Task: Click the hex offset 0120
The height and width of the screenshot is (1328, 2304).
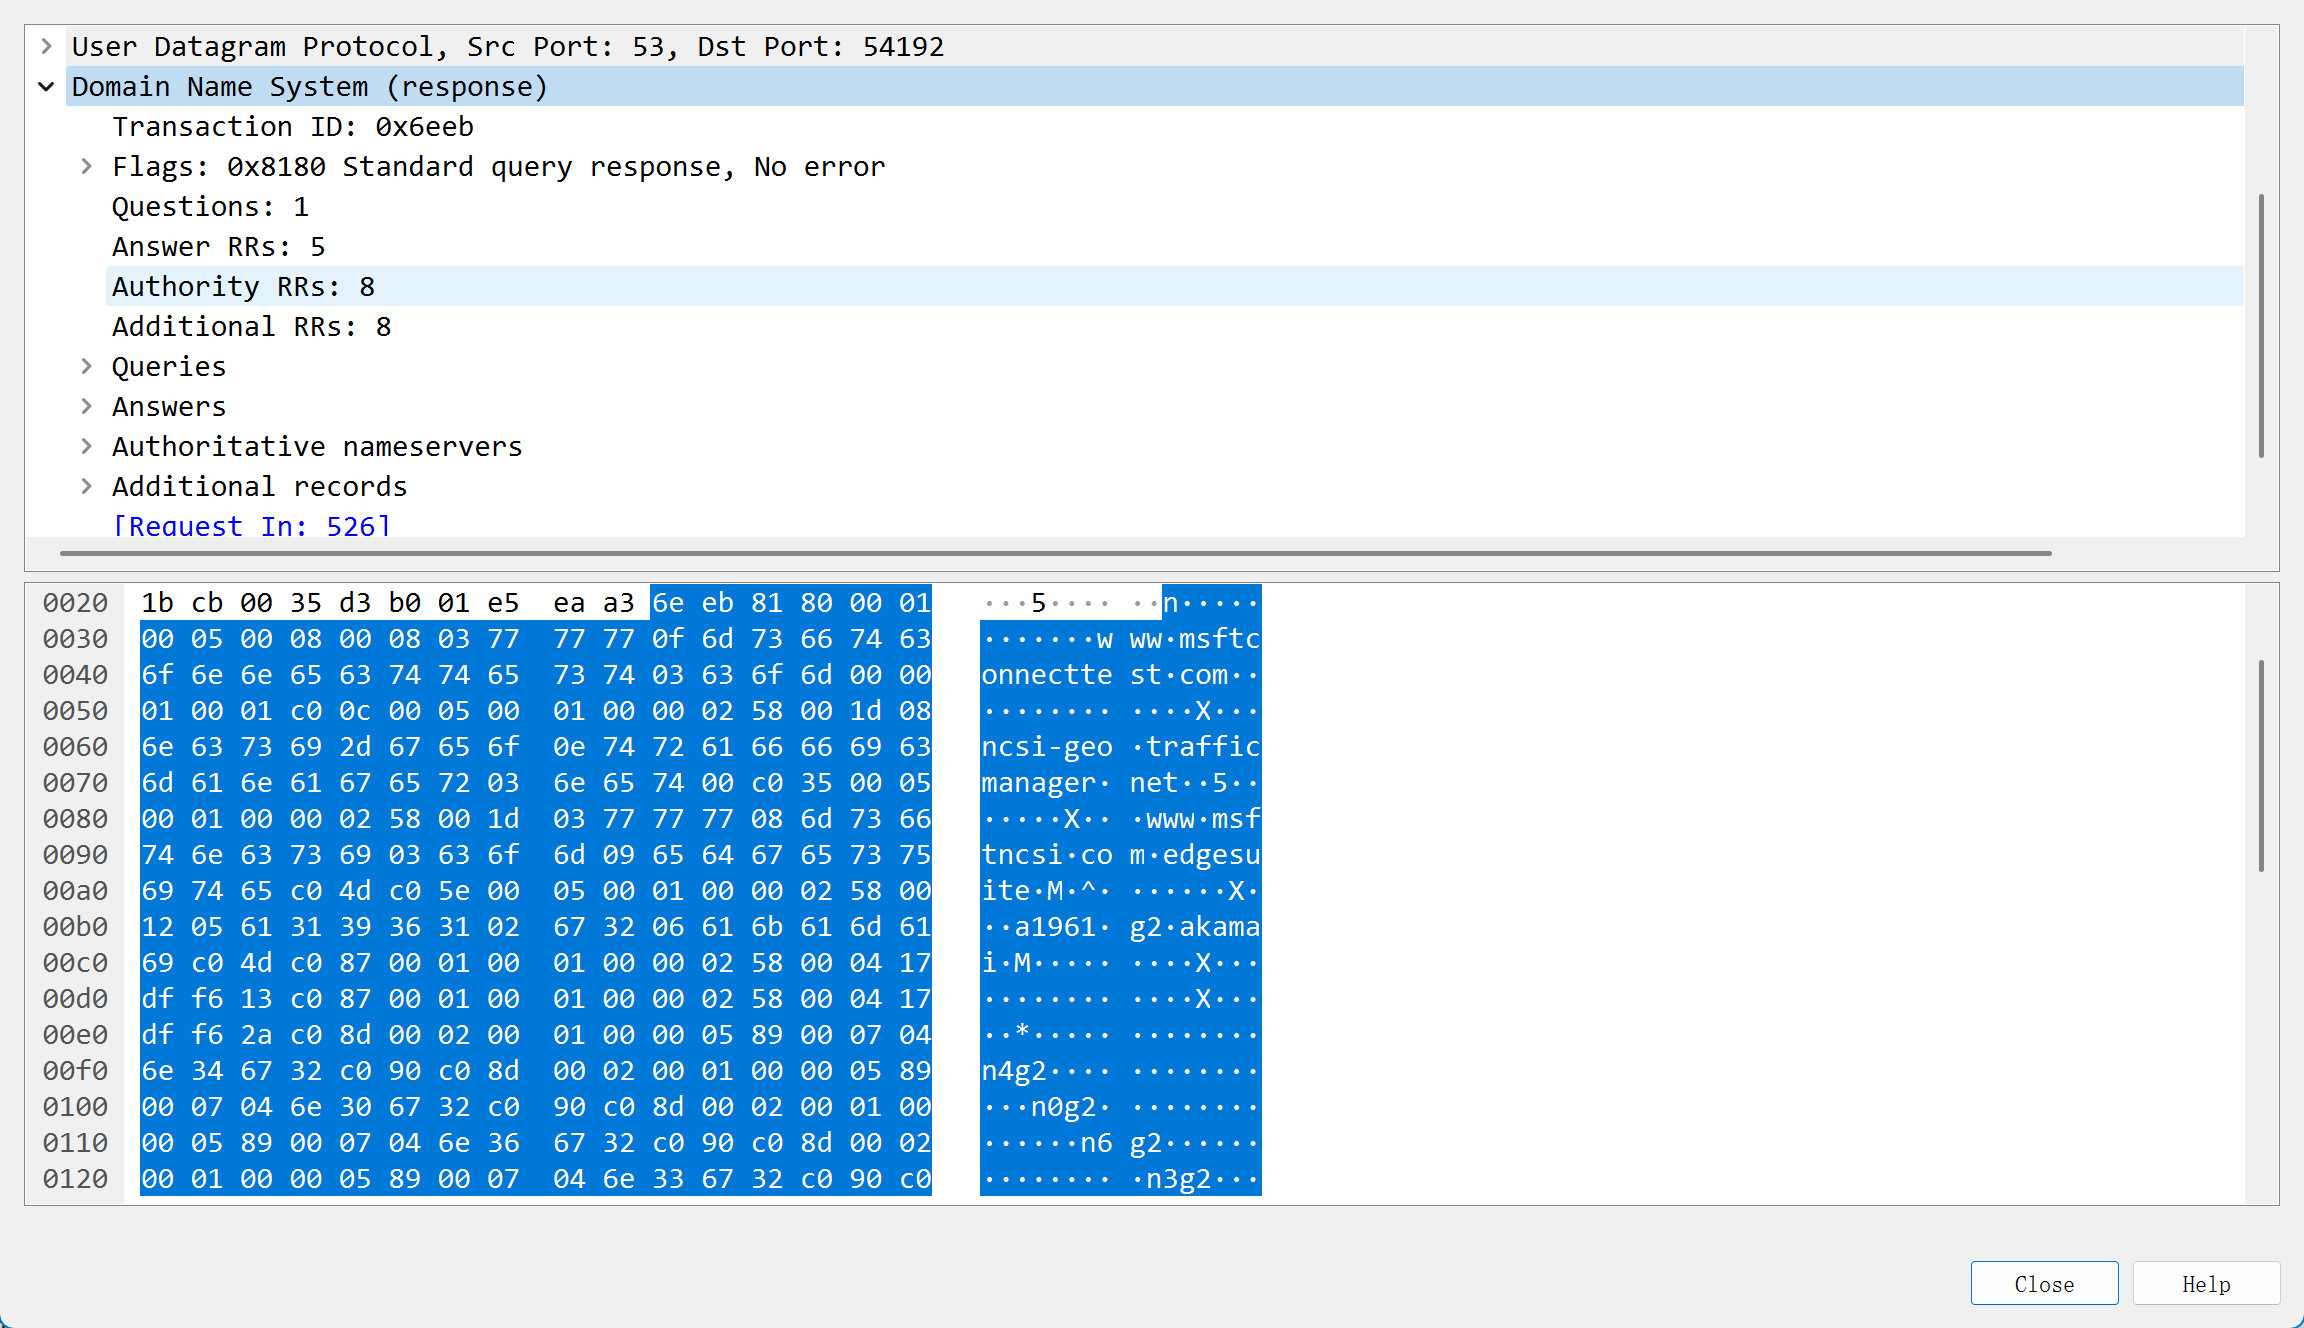Action: point(75,1178)
